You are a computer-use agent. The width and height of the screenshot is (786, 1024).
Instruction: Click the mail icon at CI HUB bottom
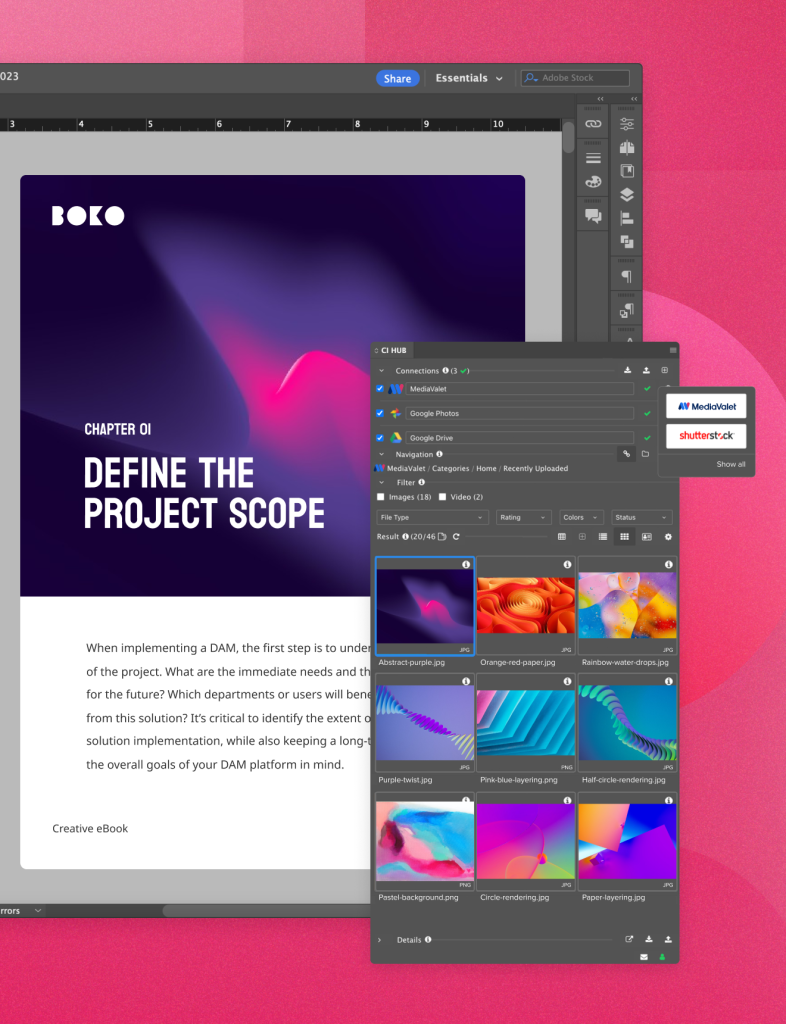click(644, 957)
